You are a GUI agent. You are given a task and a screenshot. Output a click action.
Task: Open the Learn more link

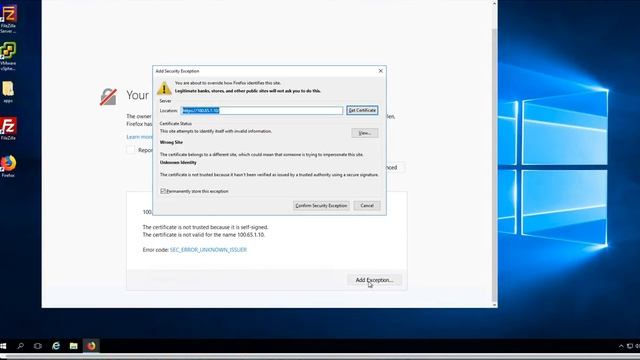(139, 137)
